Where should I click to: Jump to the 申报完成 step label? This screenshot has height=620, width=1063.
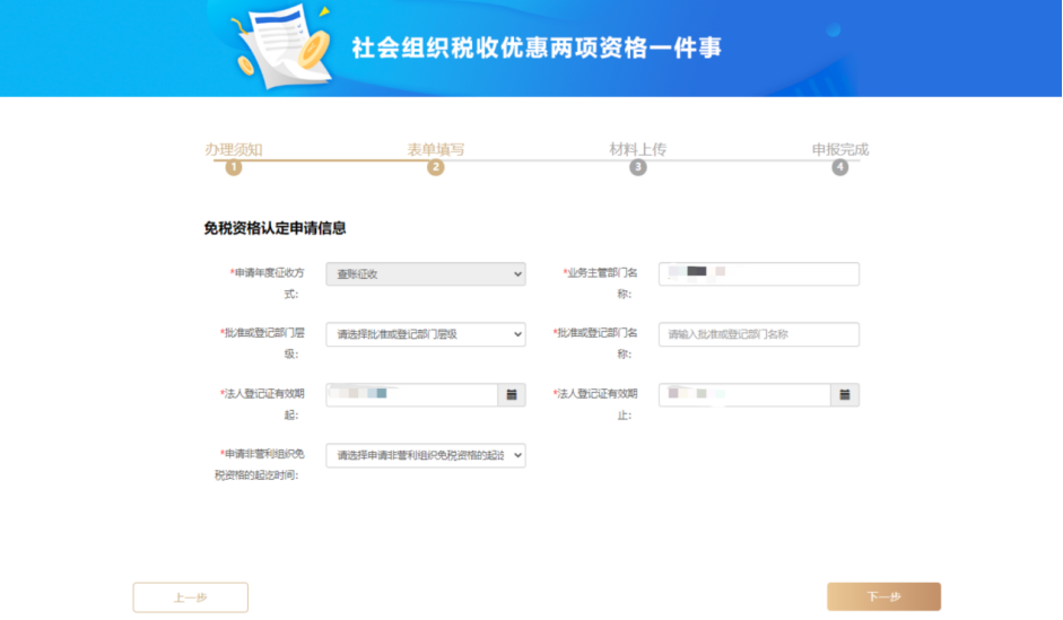pos(840,150)
